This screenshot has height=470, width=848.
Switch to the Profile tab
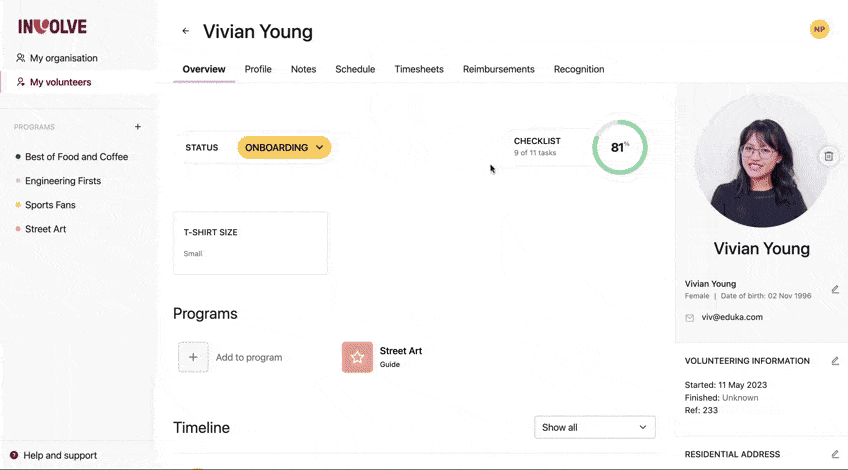click(258, 69)
